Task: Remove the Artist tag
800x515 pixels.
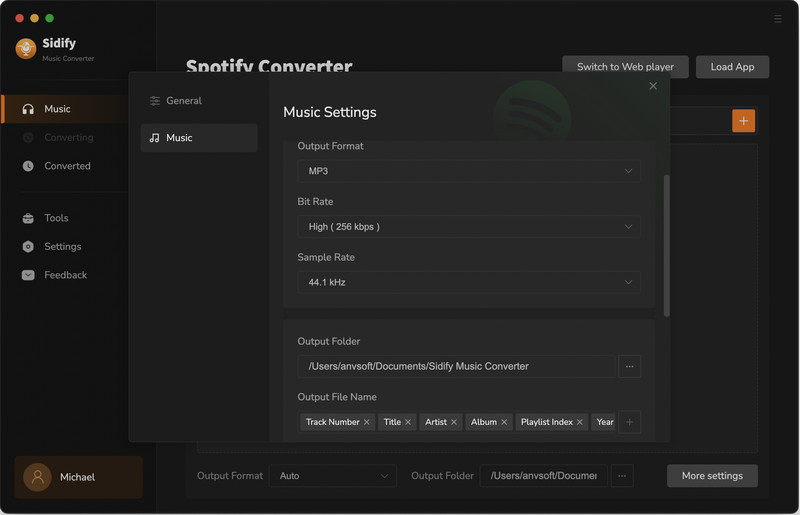Action: [454, 422]
